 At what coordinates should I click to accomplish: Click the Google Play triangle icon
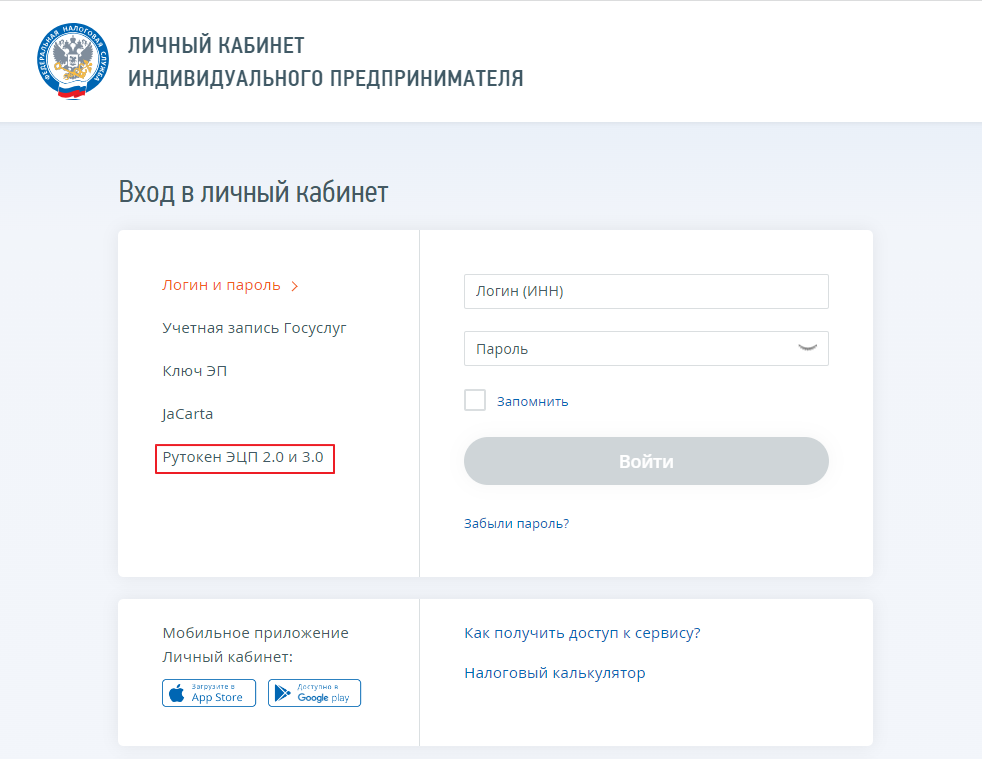click(282, 693)
